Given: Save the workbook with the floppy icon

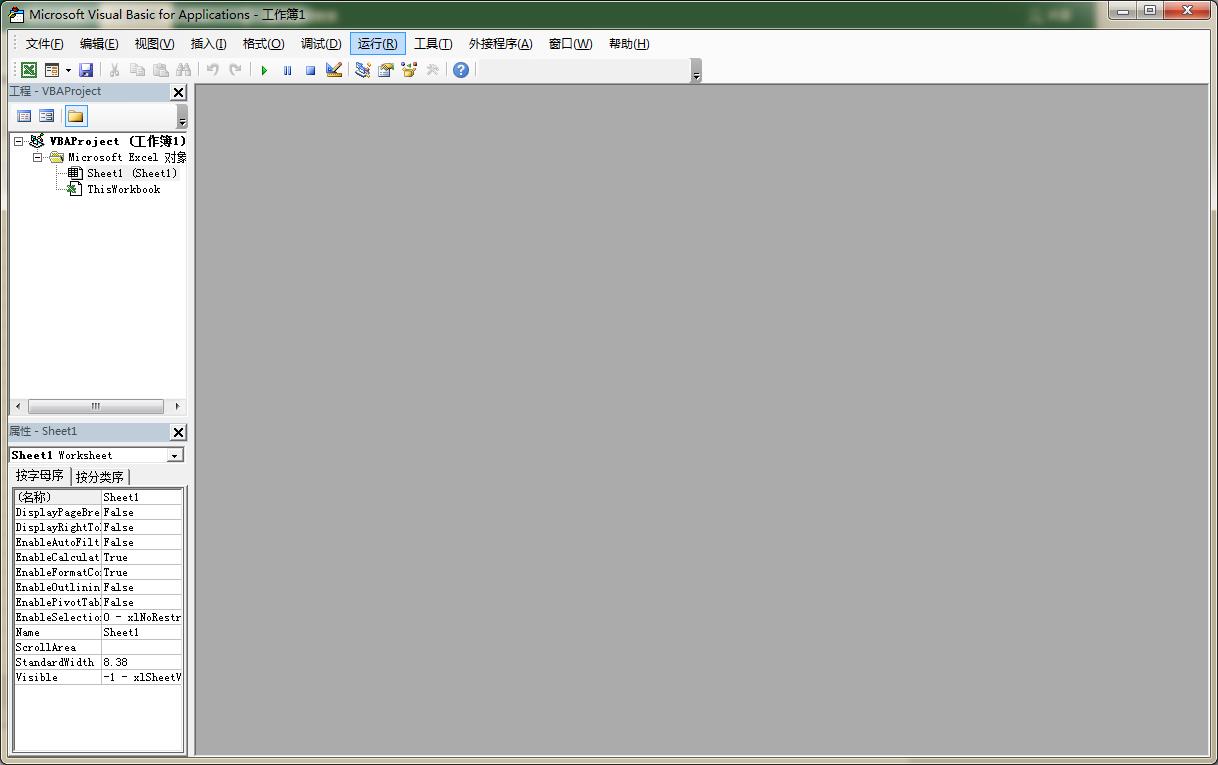Looking at the screenshot, I should coord(86,70).
